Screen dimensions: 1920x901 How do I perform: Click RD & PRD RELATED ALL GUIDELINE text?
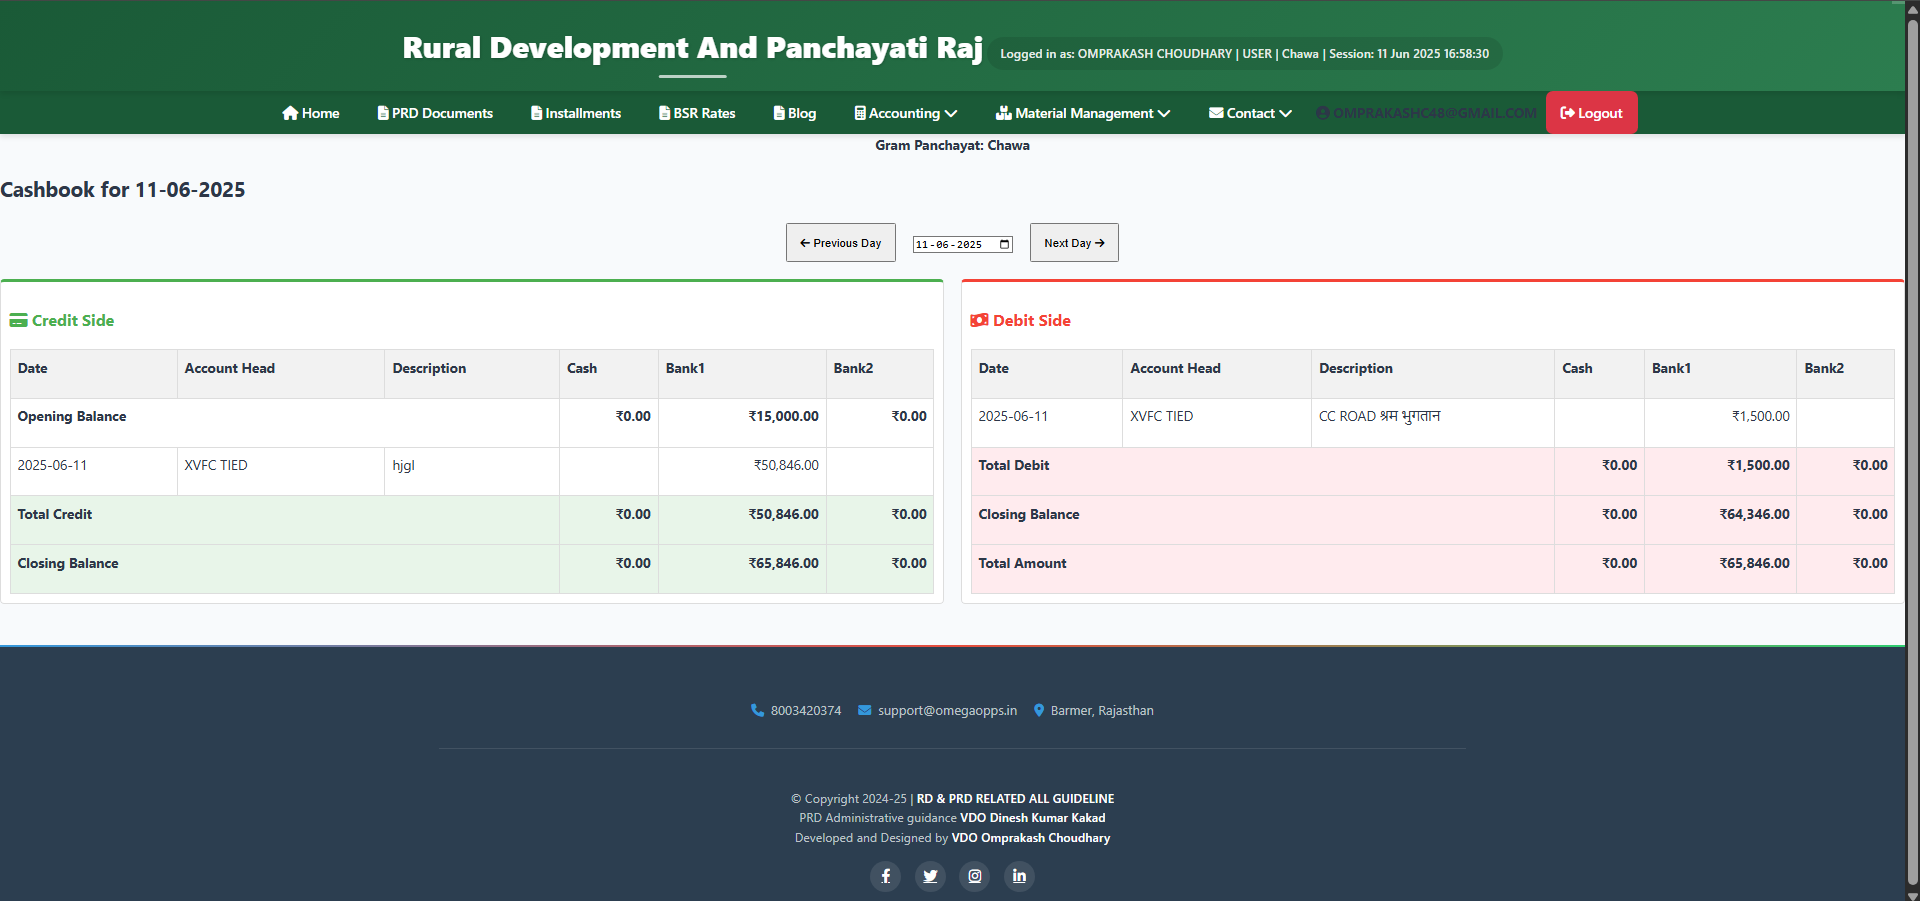click(1015, 799)
